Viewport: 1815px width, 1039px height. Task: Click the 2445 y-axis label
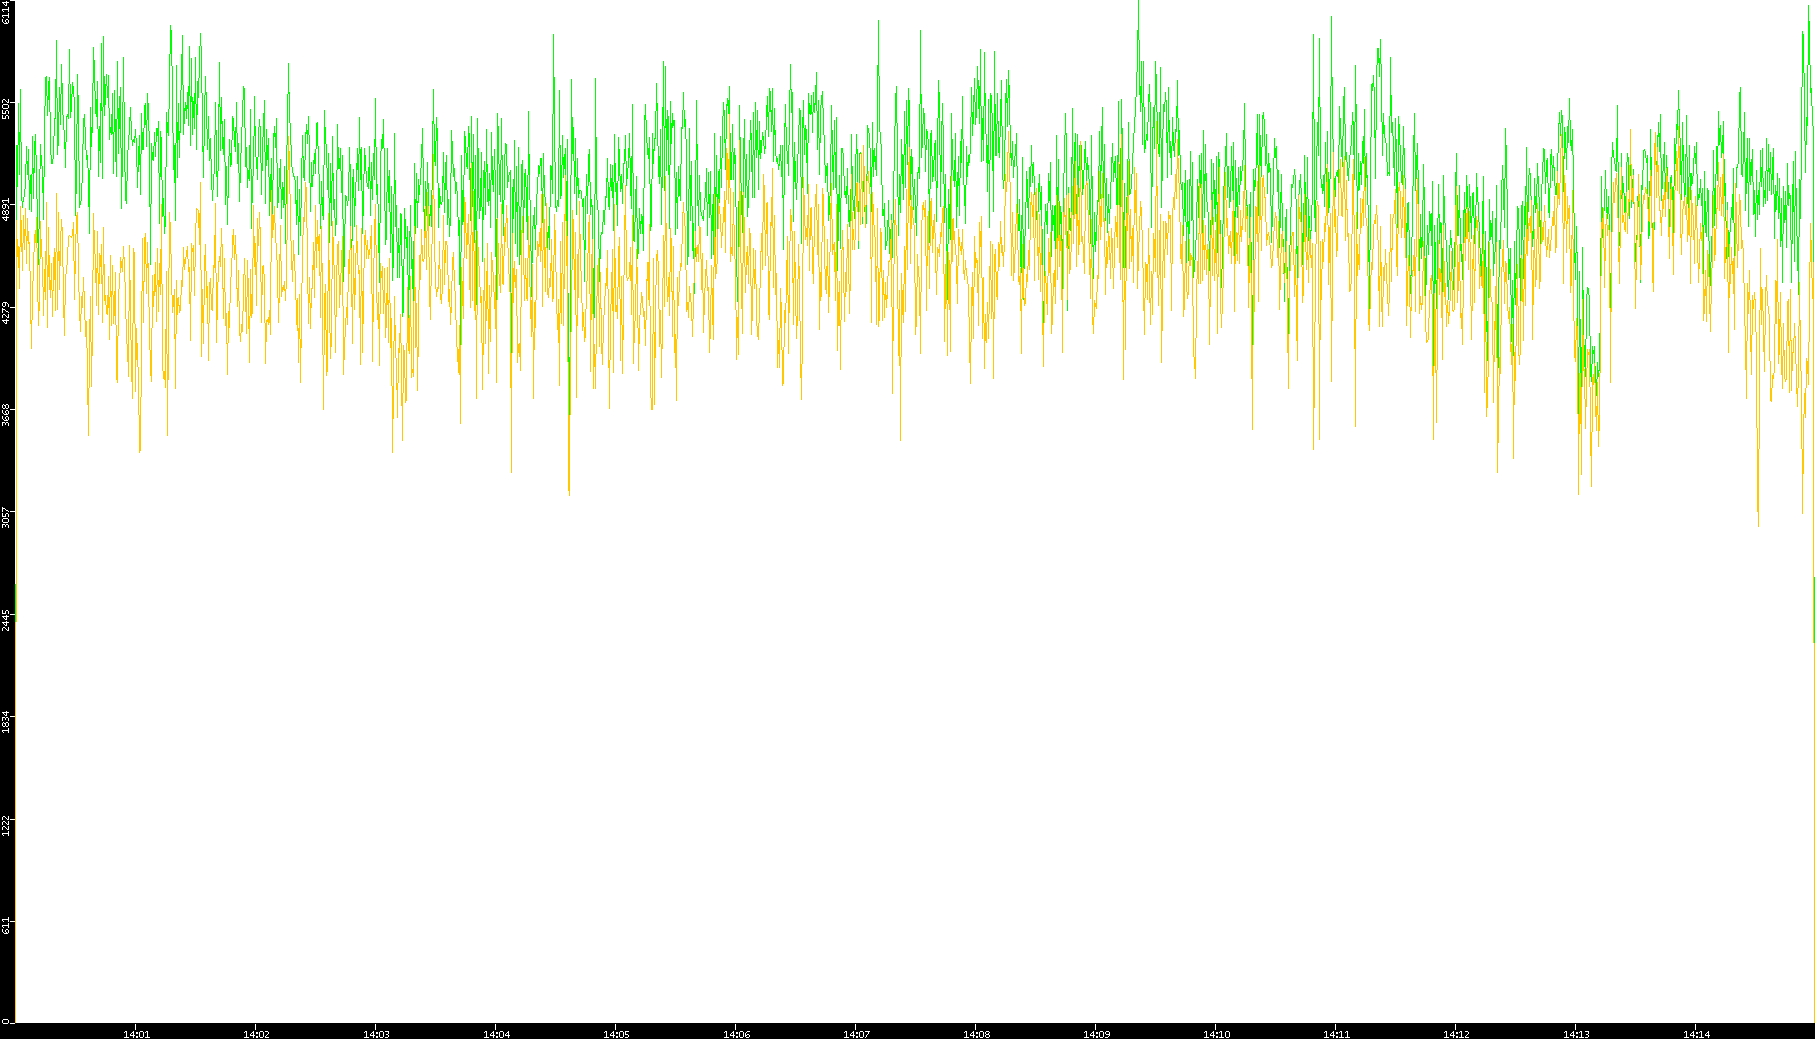coord(7,619)
